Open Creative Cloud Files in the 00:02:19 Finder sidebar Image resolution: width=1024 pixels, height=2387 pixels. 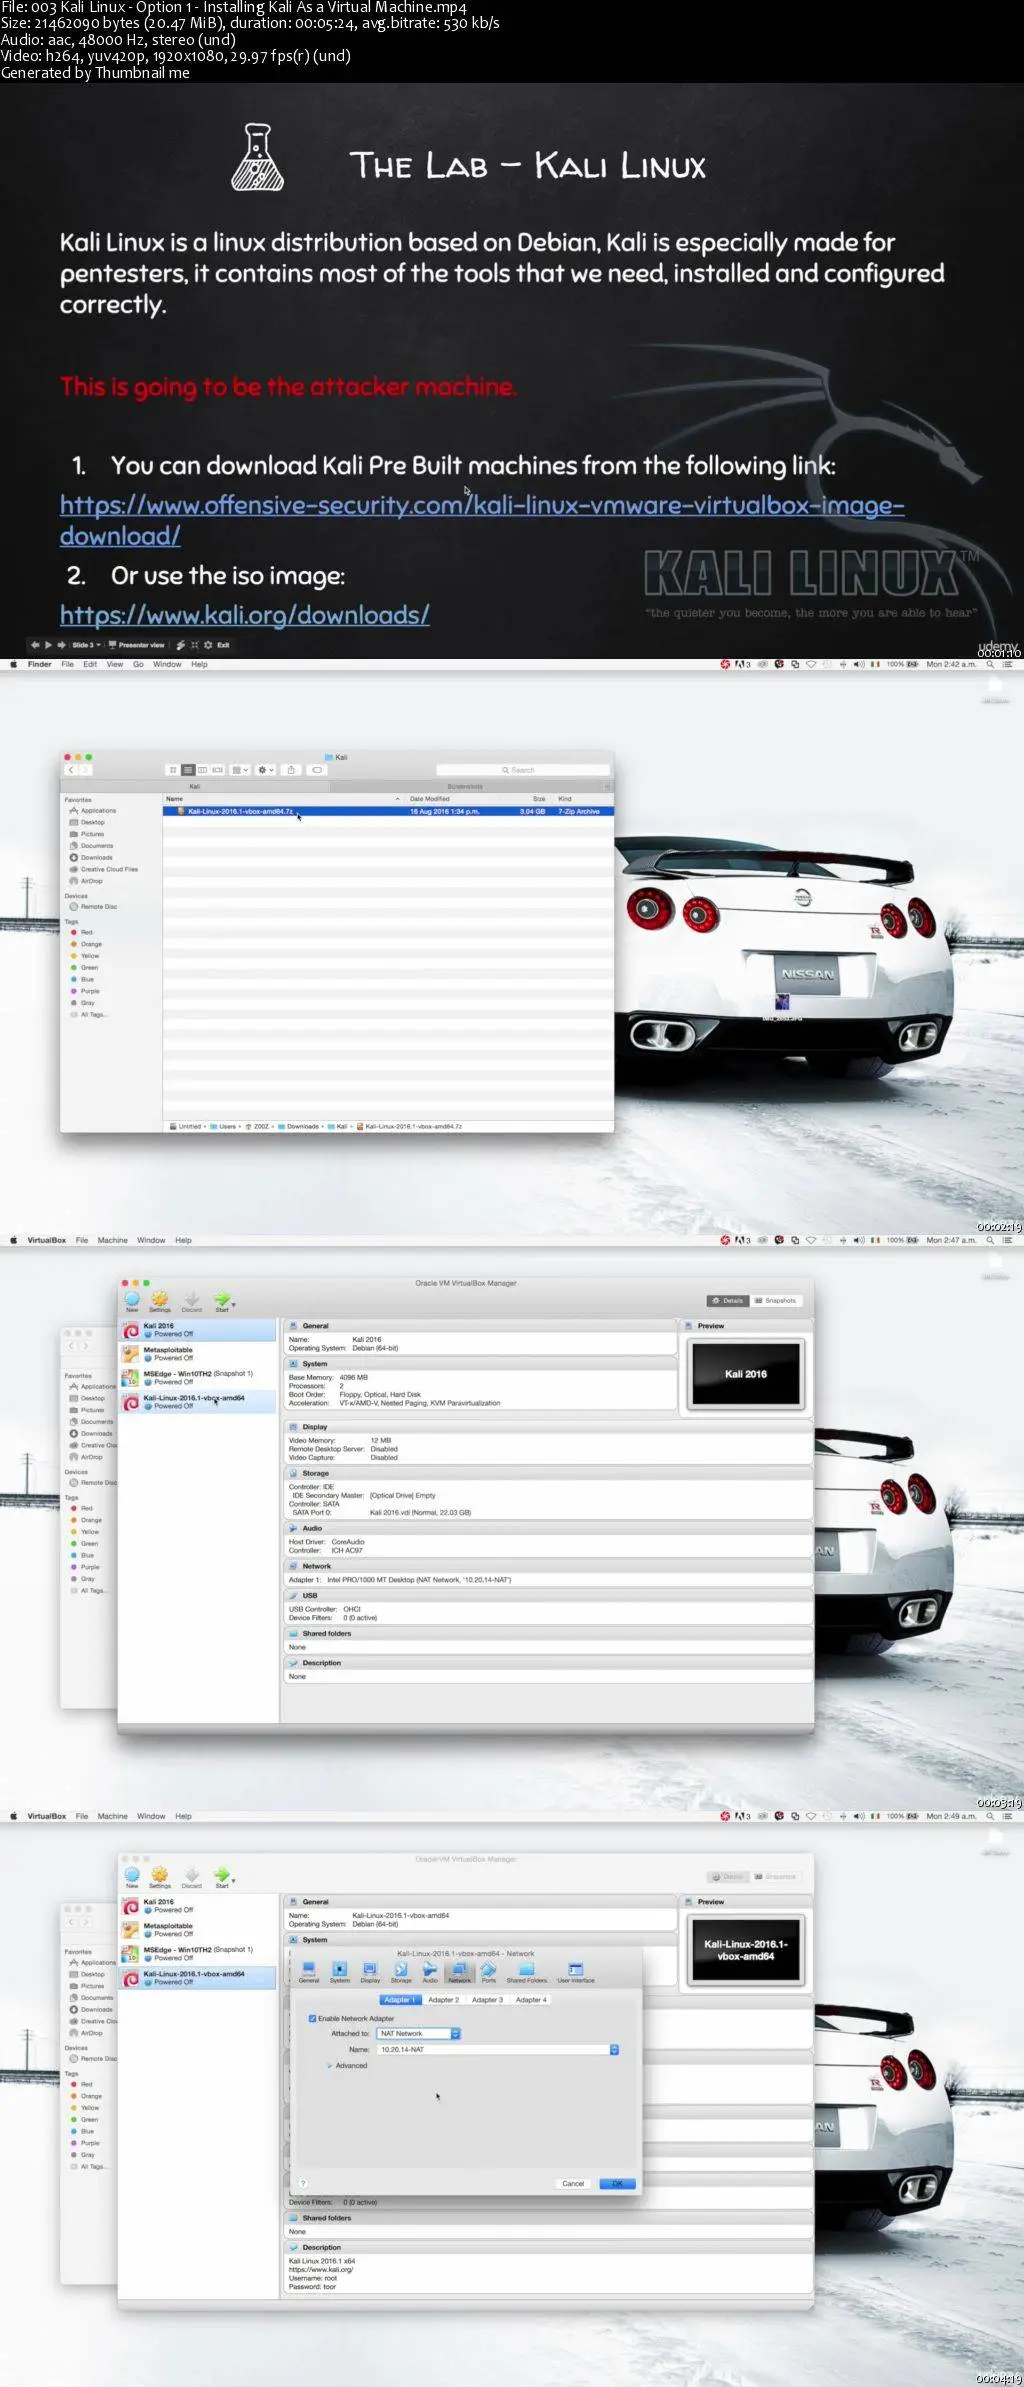tap(104, 870)
